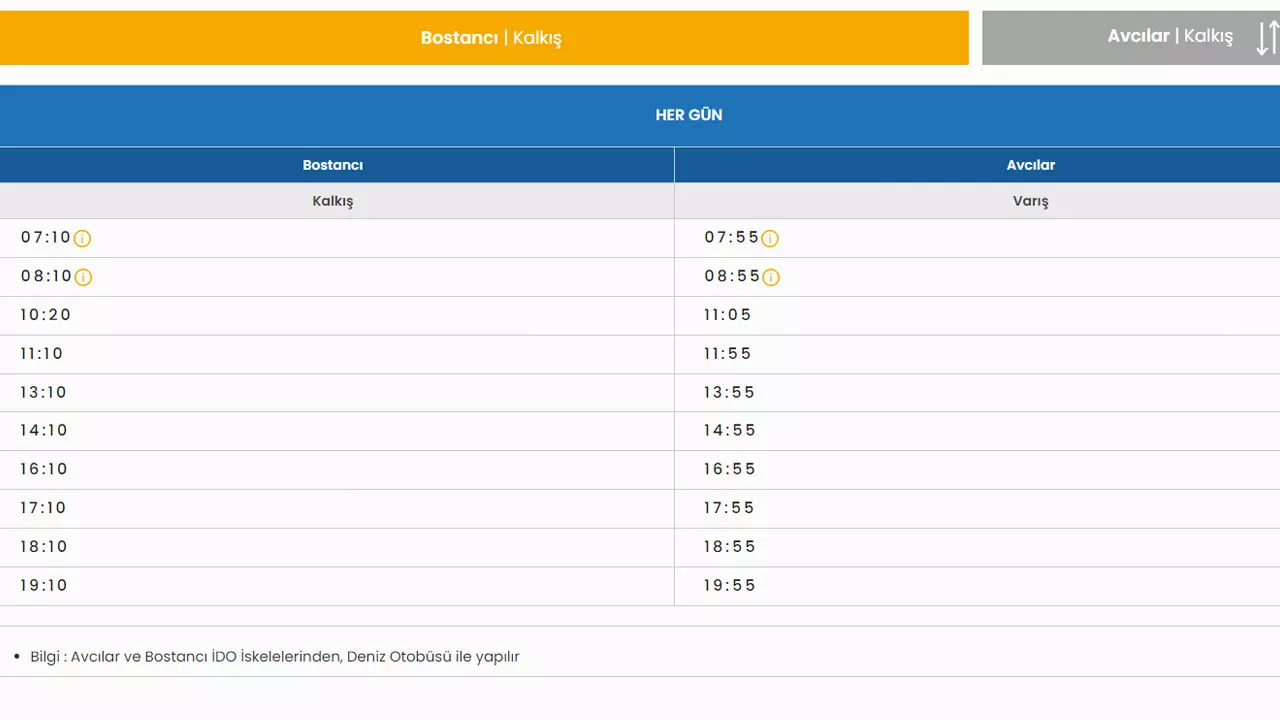Viewport: 1280px width, 720px height.
Task: Click the HER GÜN schedule header
Action: point(688,115)
